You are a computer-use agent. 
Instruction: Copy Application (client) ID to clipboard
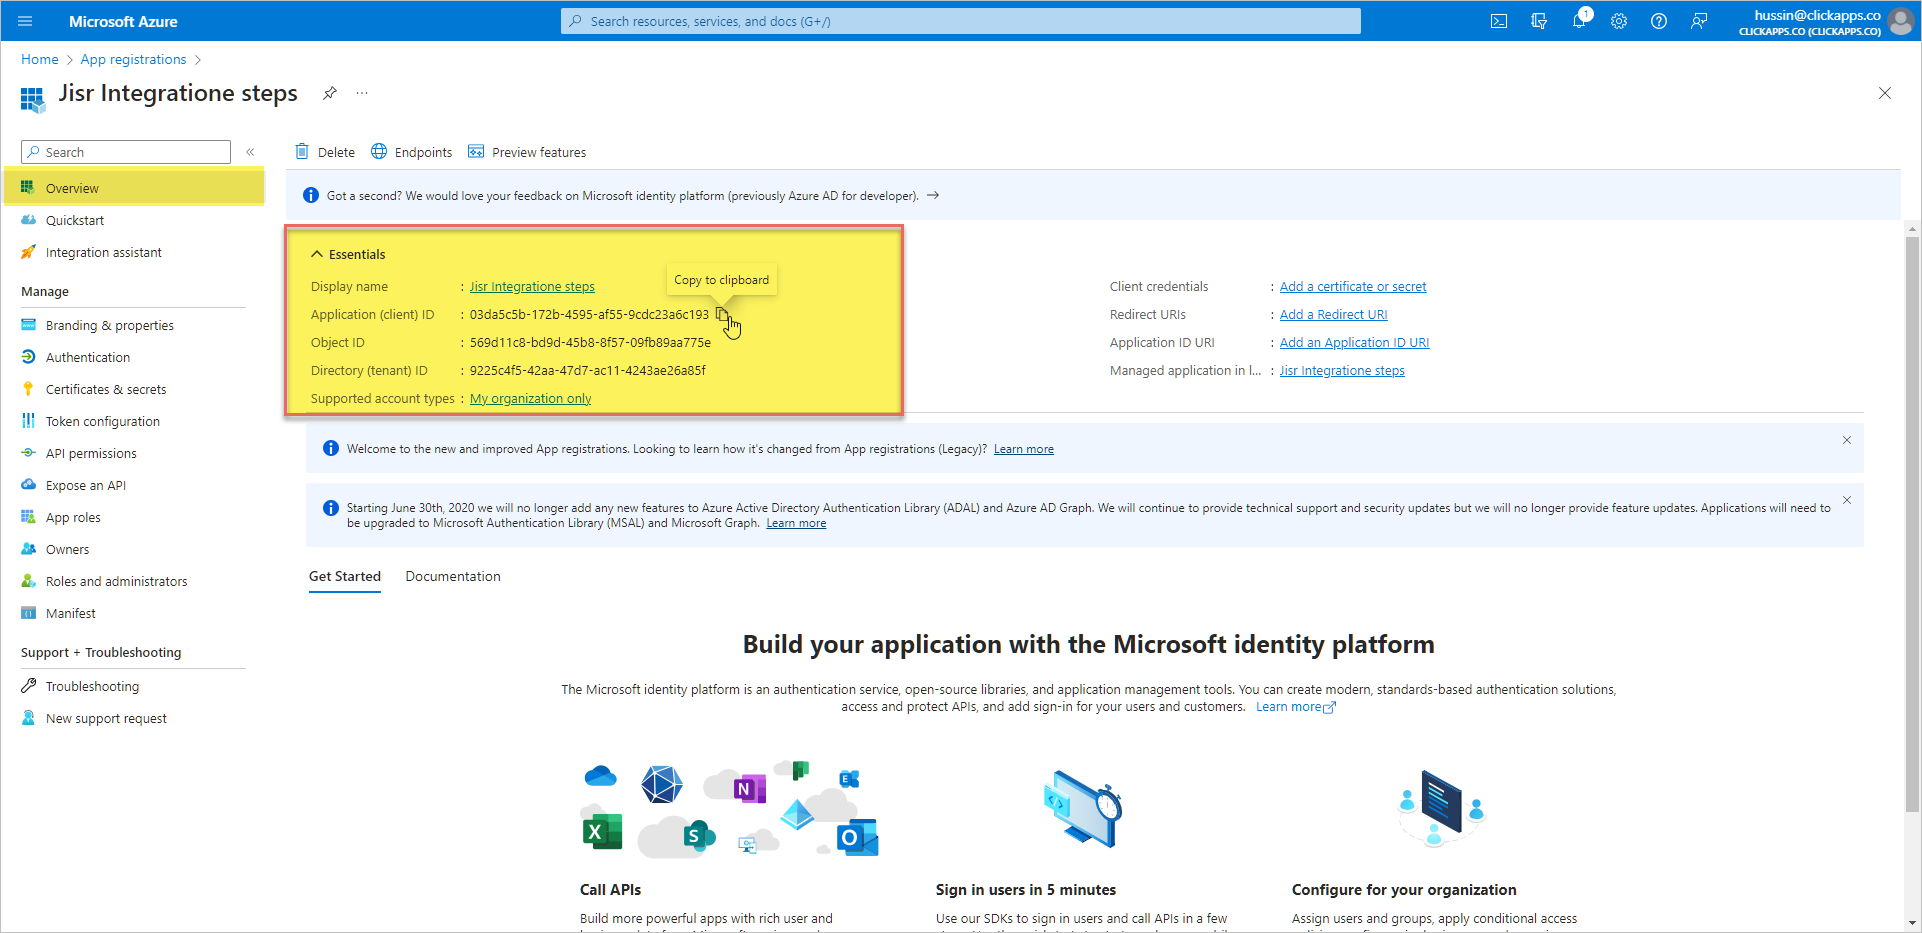coord(722,314)
